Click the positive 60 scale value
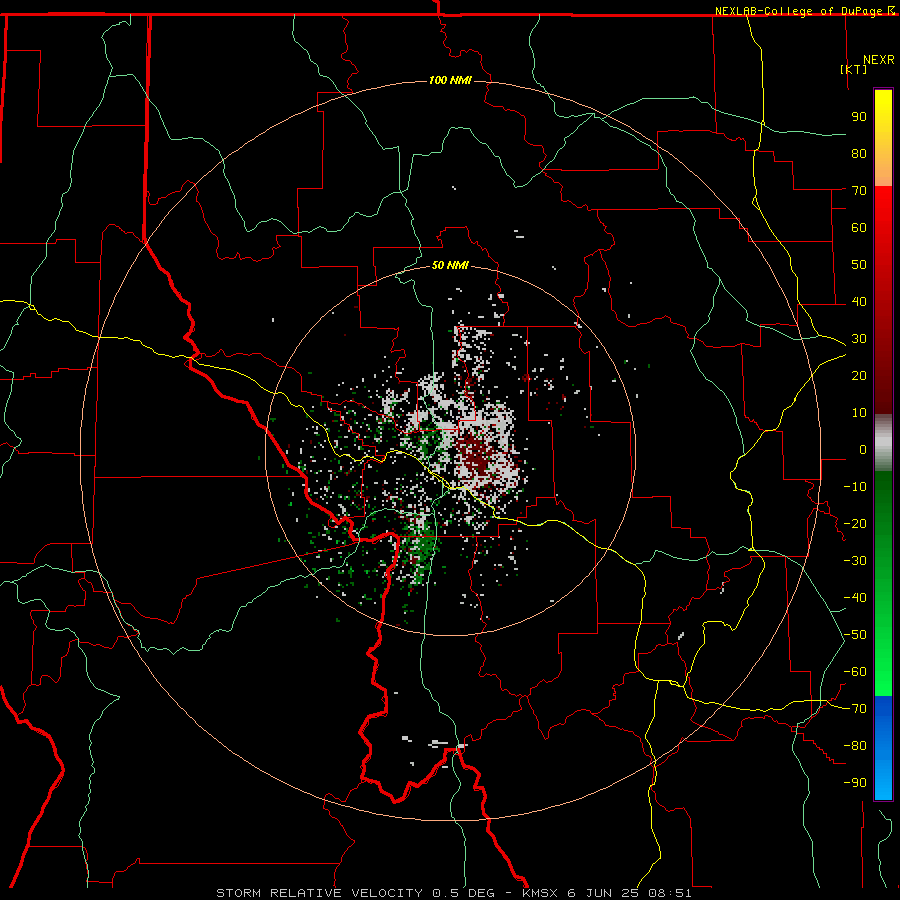The width and height of the screenshot is (900, 900). point(859,227)
